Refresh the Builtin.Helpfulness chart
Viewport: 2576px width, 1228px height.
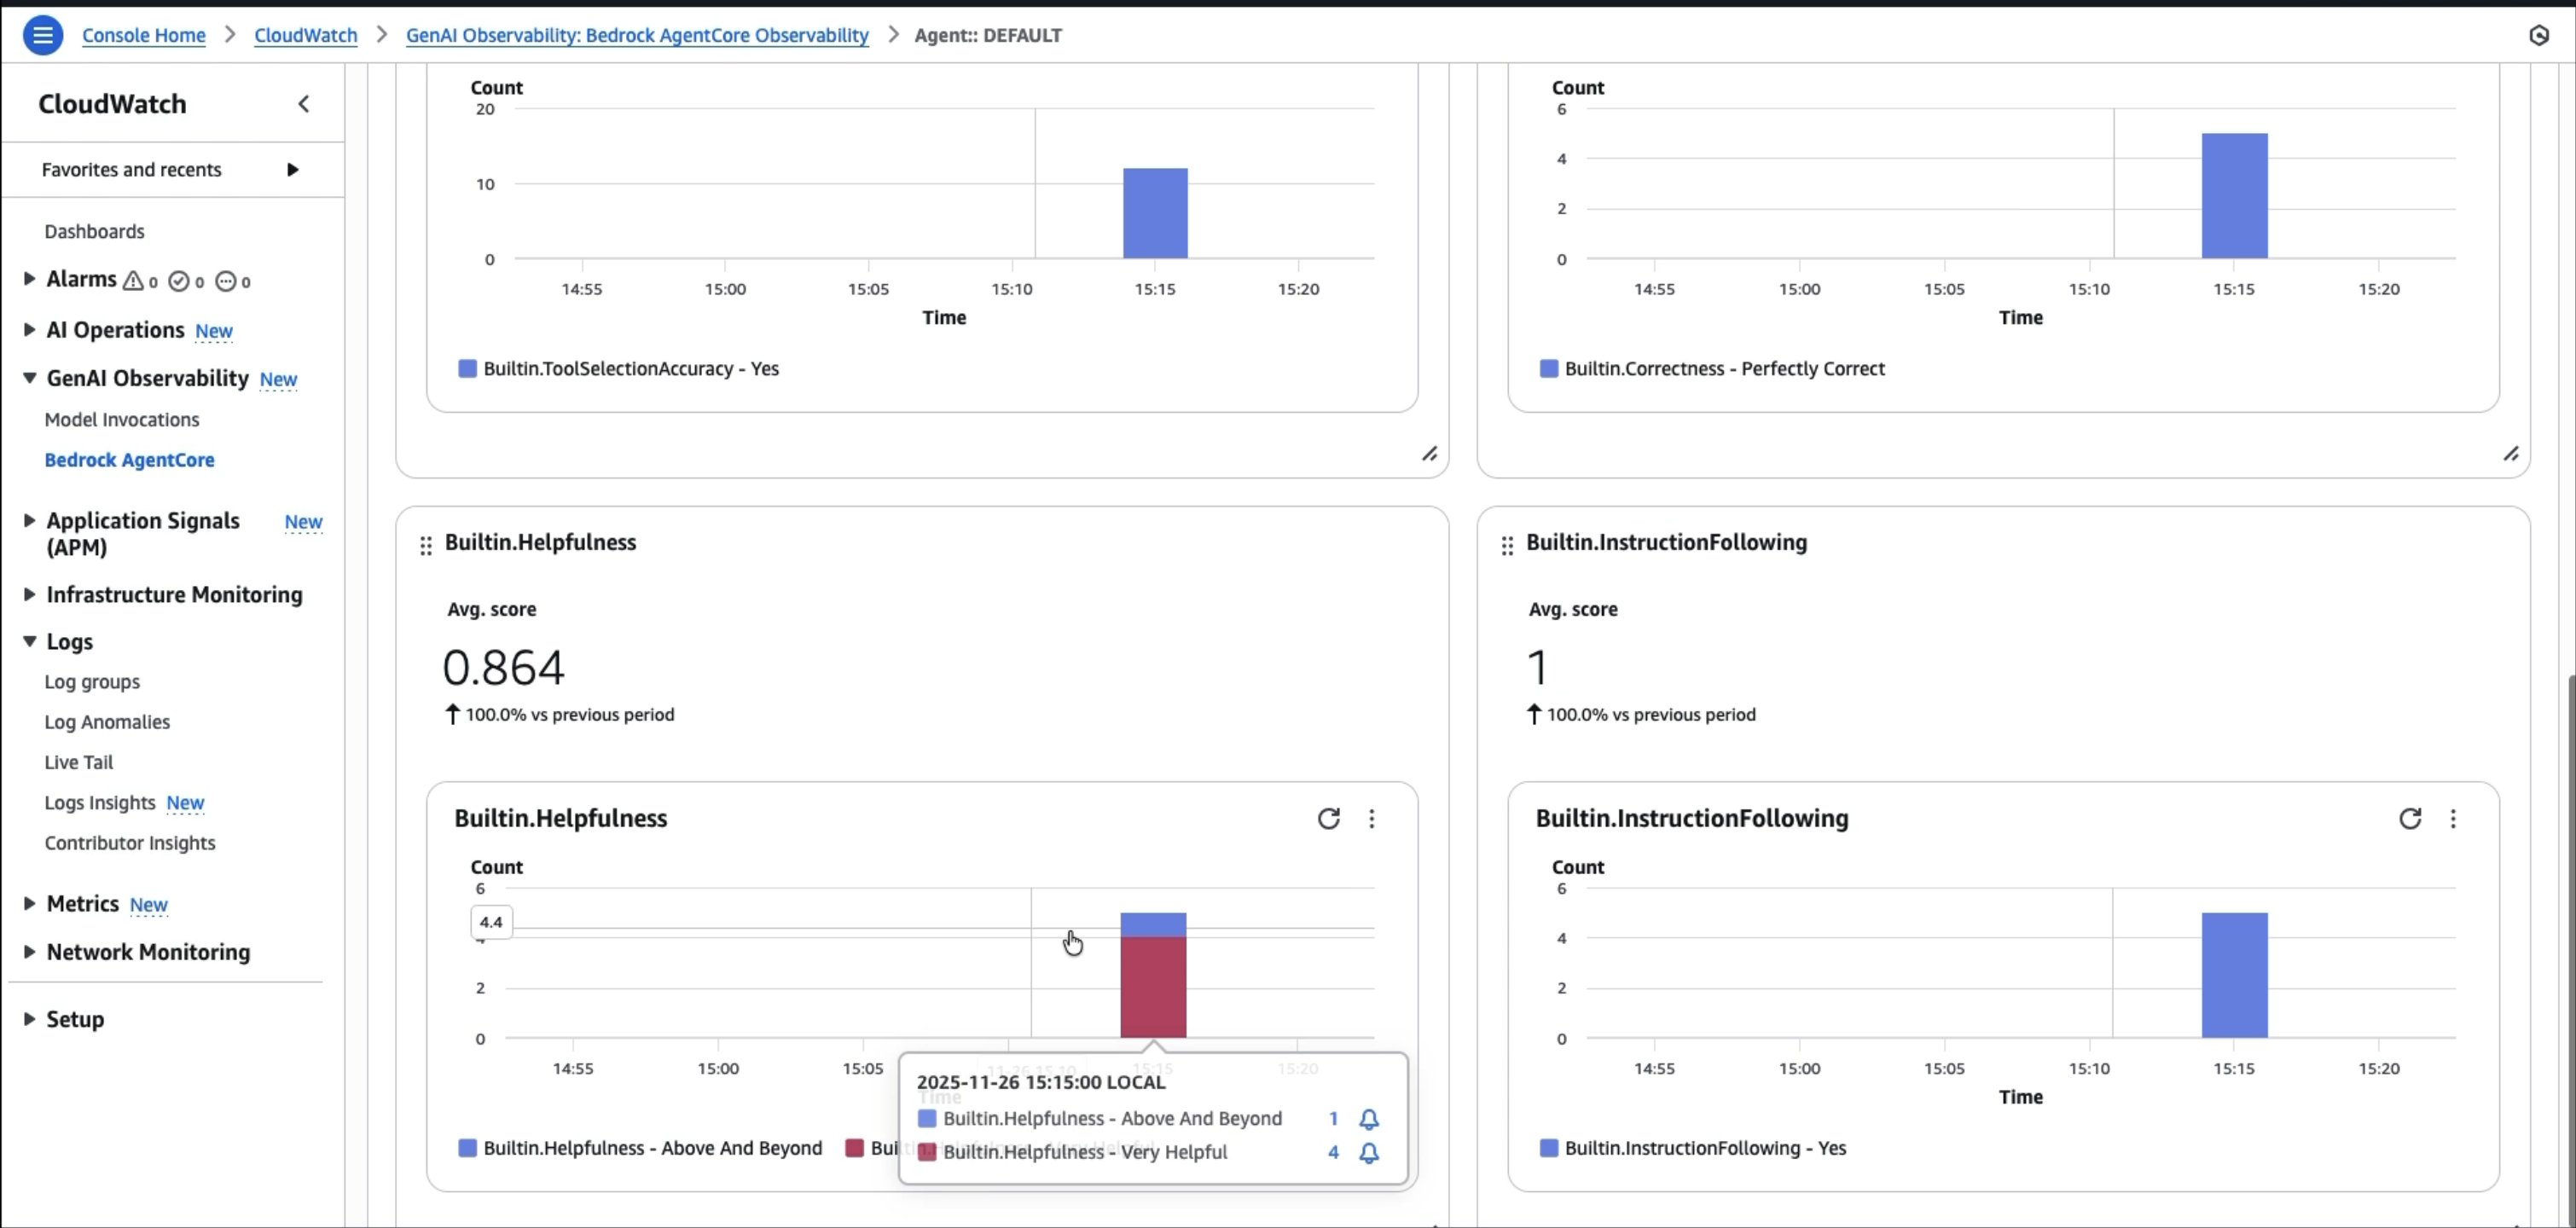[x=1328, y=819]
